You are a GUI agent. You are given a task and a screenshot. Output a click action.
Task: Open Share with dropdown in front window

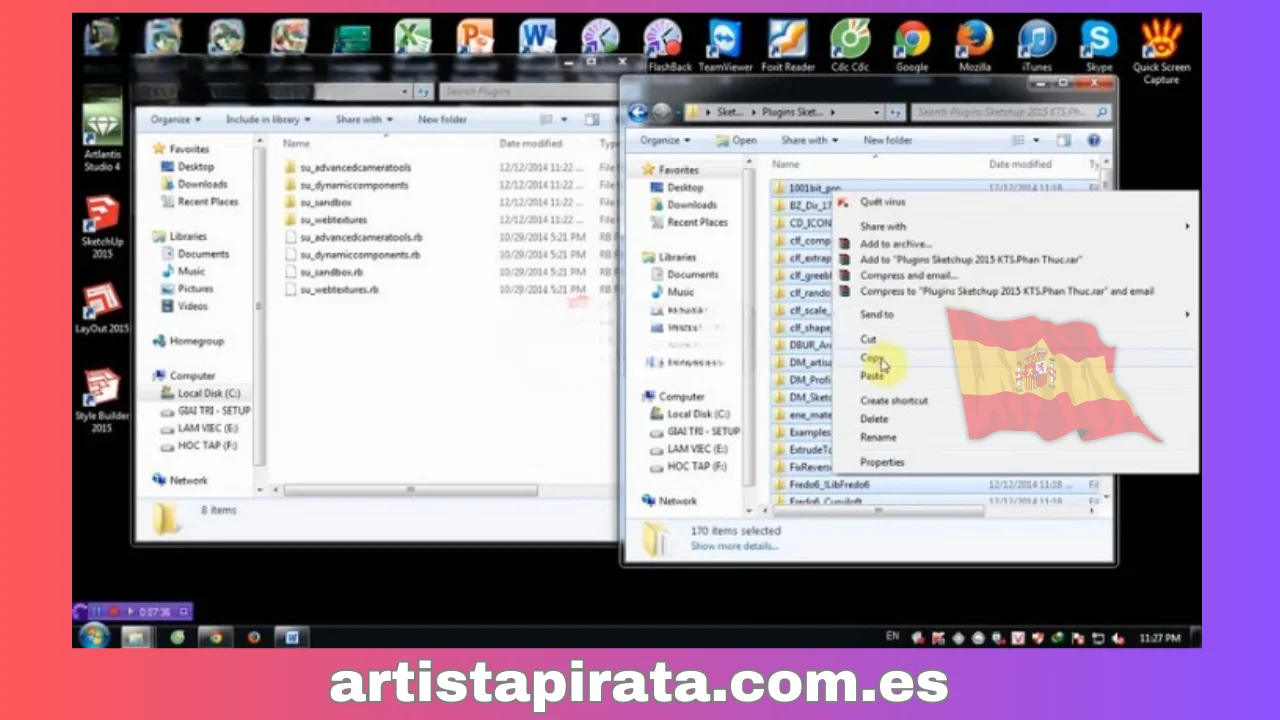click(x=810, y=141)
